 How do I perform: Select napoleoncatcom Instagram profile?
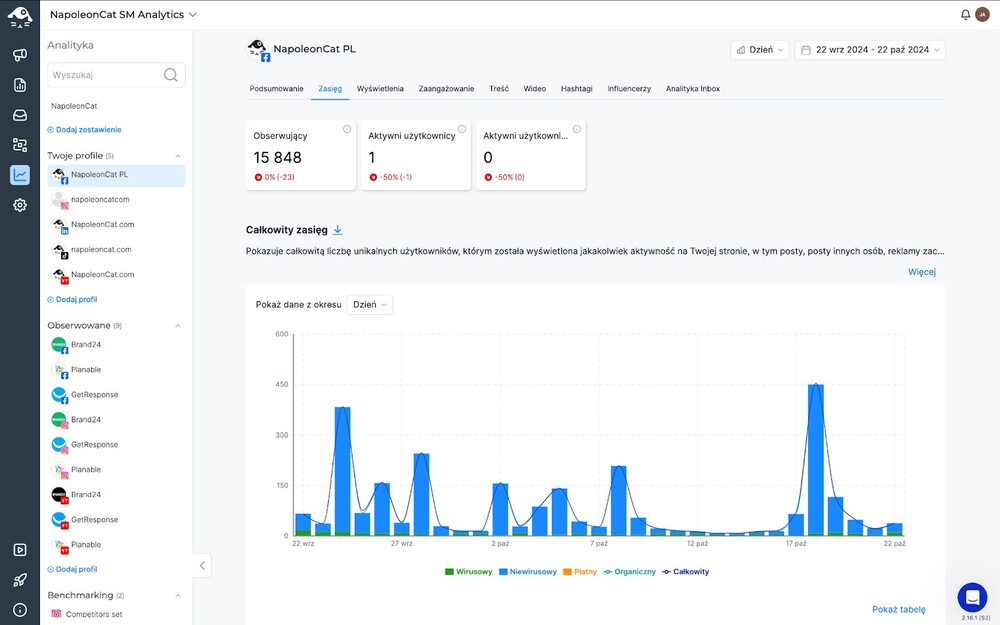click(116, 200)
